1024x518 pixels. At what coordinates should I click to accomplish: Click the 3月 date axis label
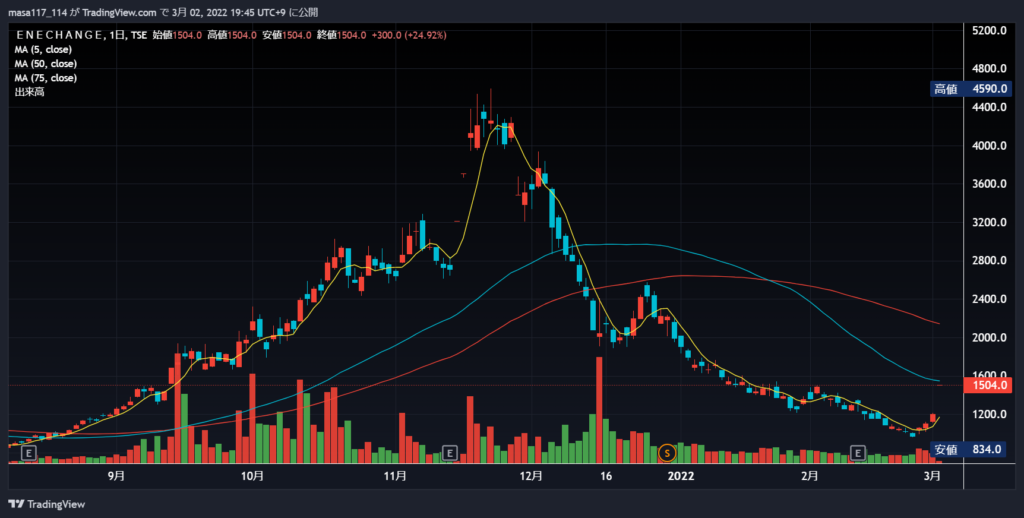coord(933,476)
